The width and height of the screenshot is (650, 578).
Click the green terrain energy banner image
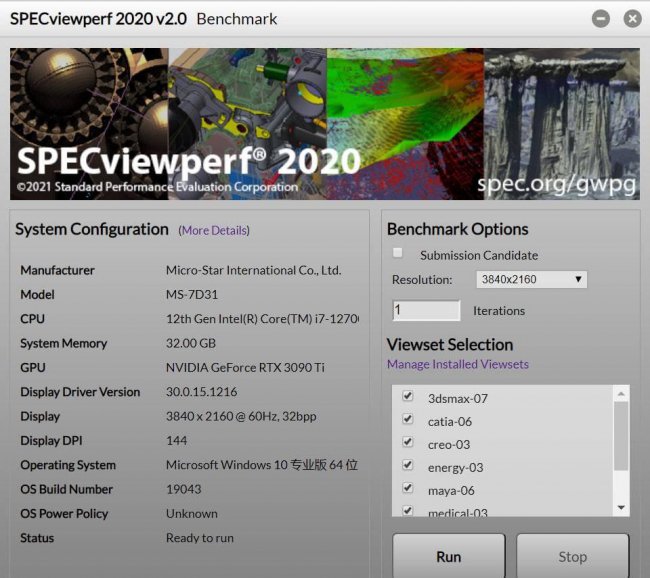click(x=405, y=124)
